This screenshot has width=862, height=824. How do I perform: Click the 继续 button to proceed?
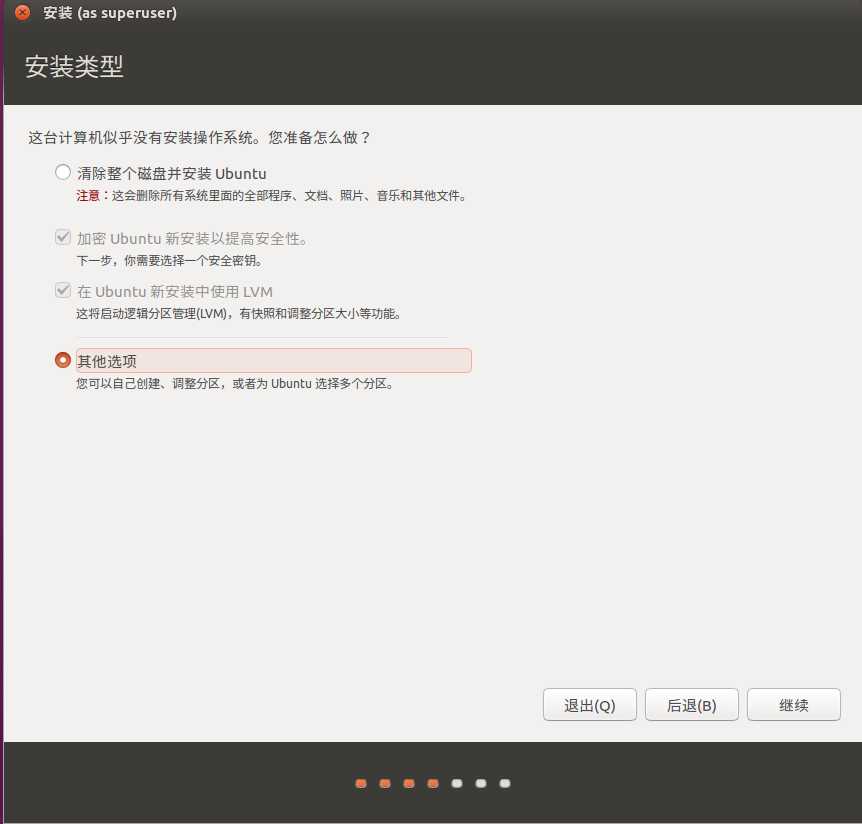pos(793,705)
